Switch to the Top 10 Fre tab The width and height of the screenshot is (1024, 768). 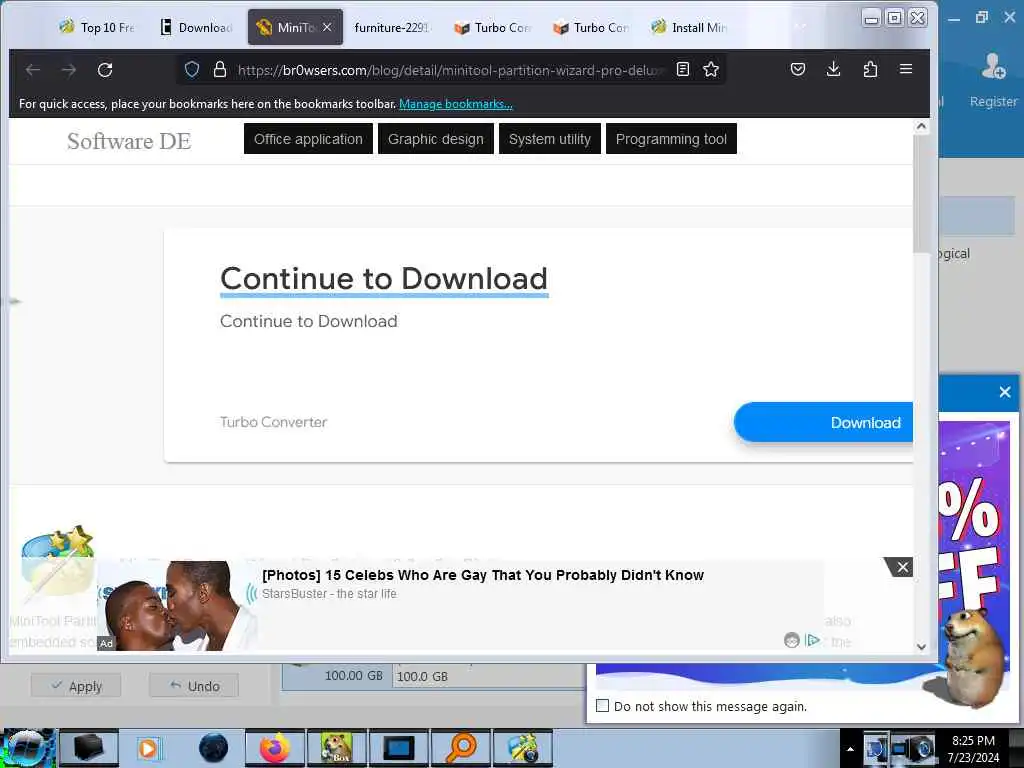click(96, 27)
